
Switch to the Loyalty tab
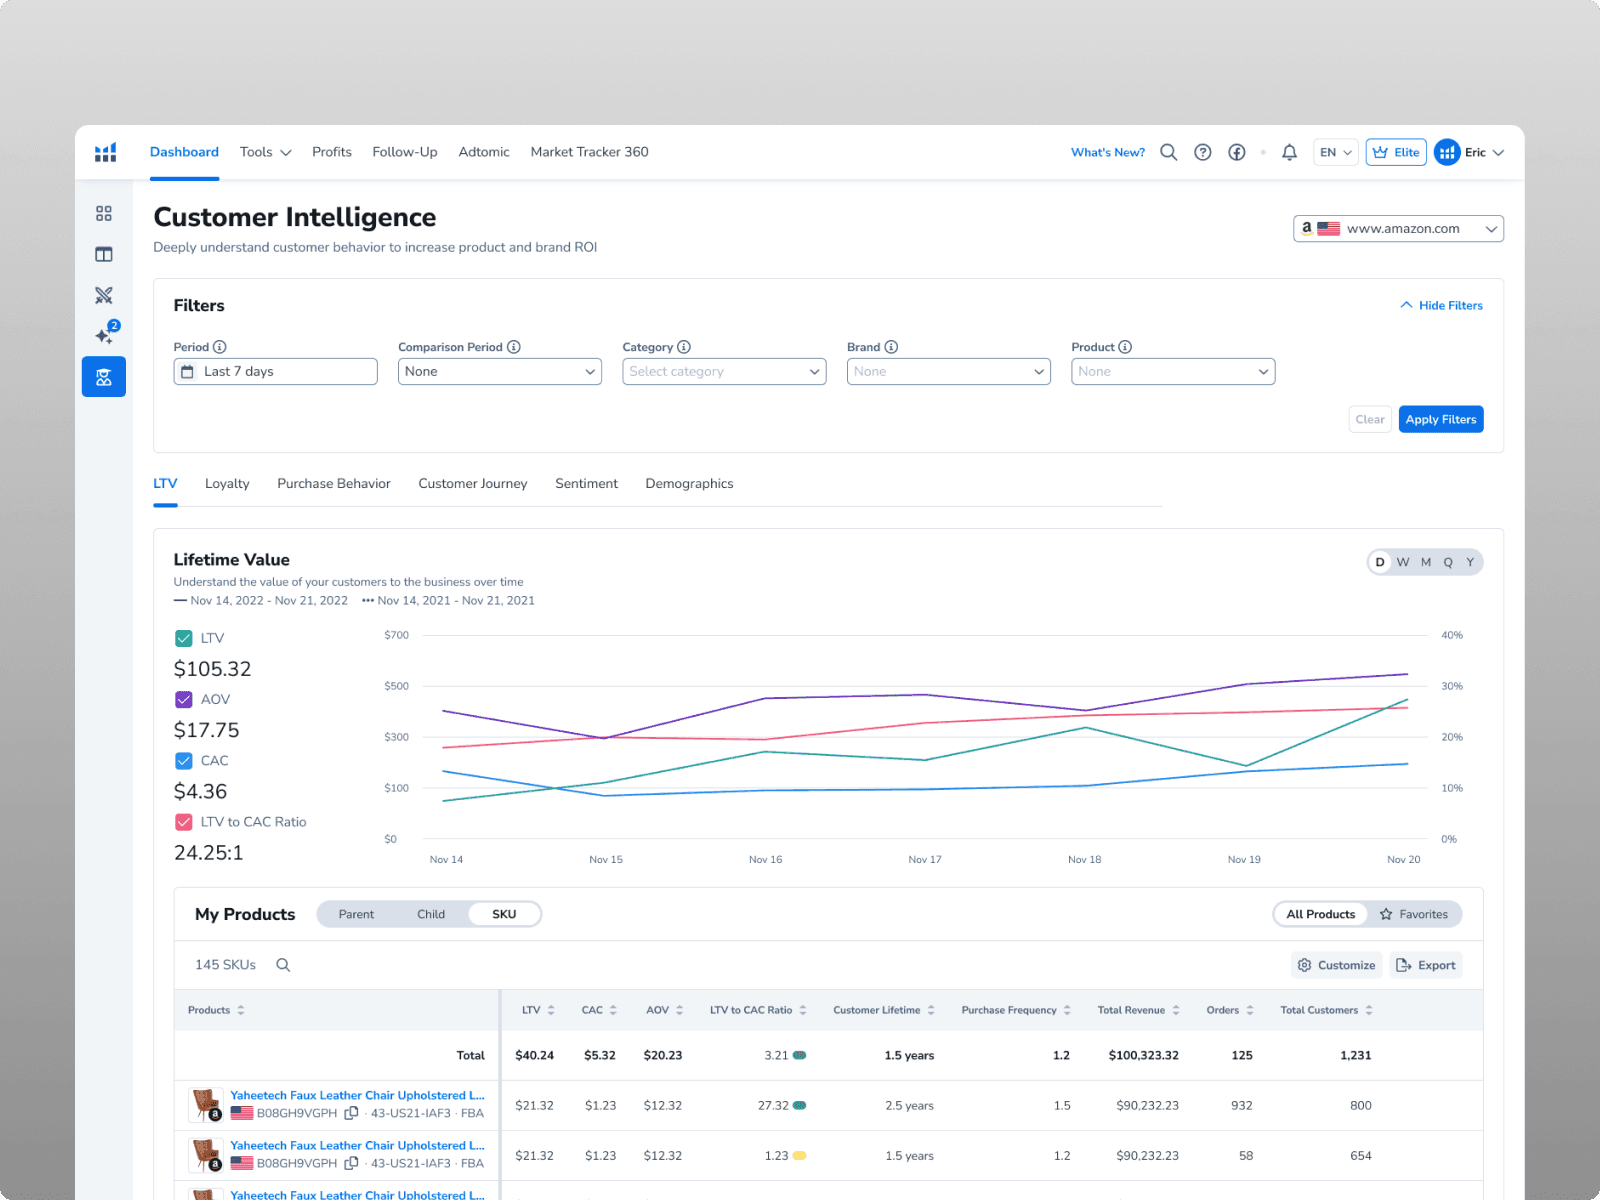(227, 484)
